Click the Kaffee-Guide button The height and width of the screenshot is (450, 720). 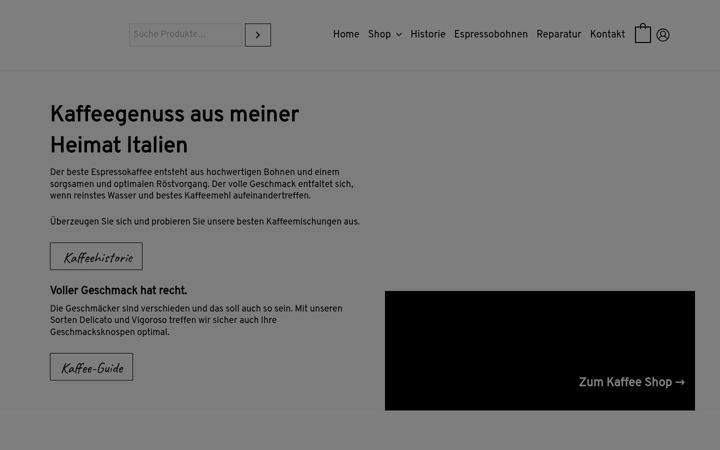[x=91, y=367]
